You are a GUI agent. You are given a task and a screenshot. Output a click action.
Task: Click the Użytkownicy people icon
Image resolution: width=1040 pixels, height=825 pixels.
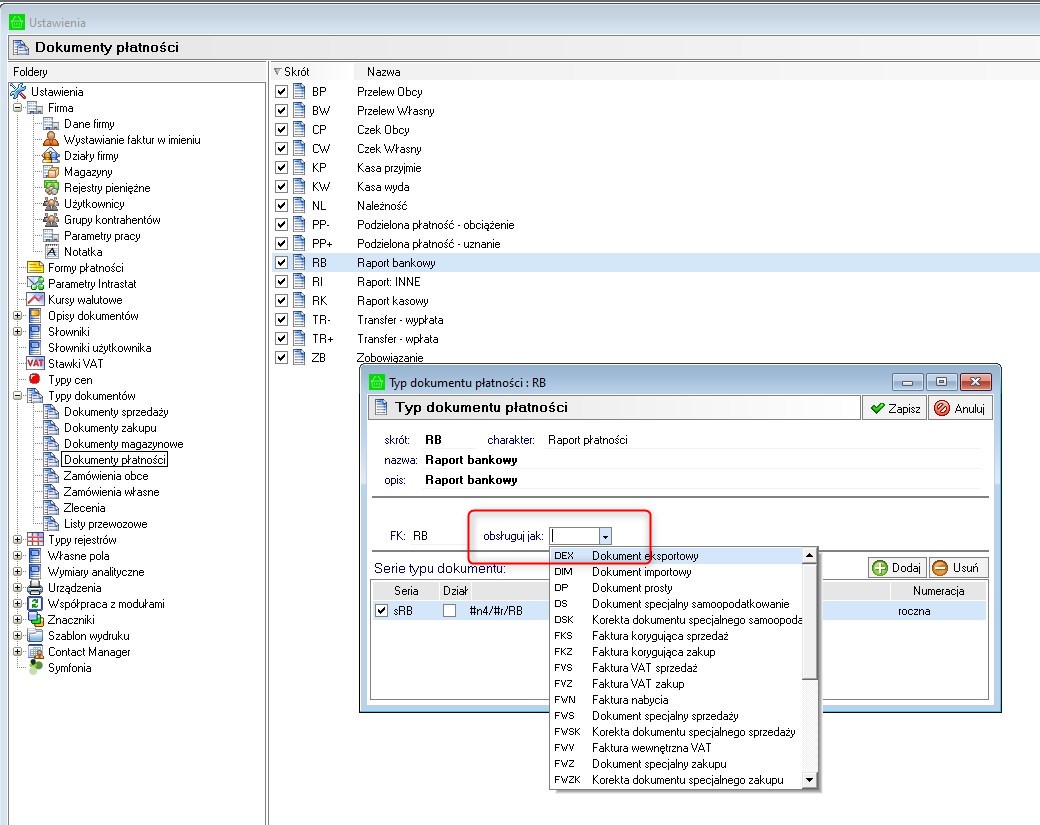click(51, 204)
